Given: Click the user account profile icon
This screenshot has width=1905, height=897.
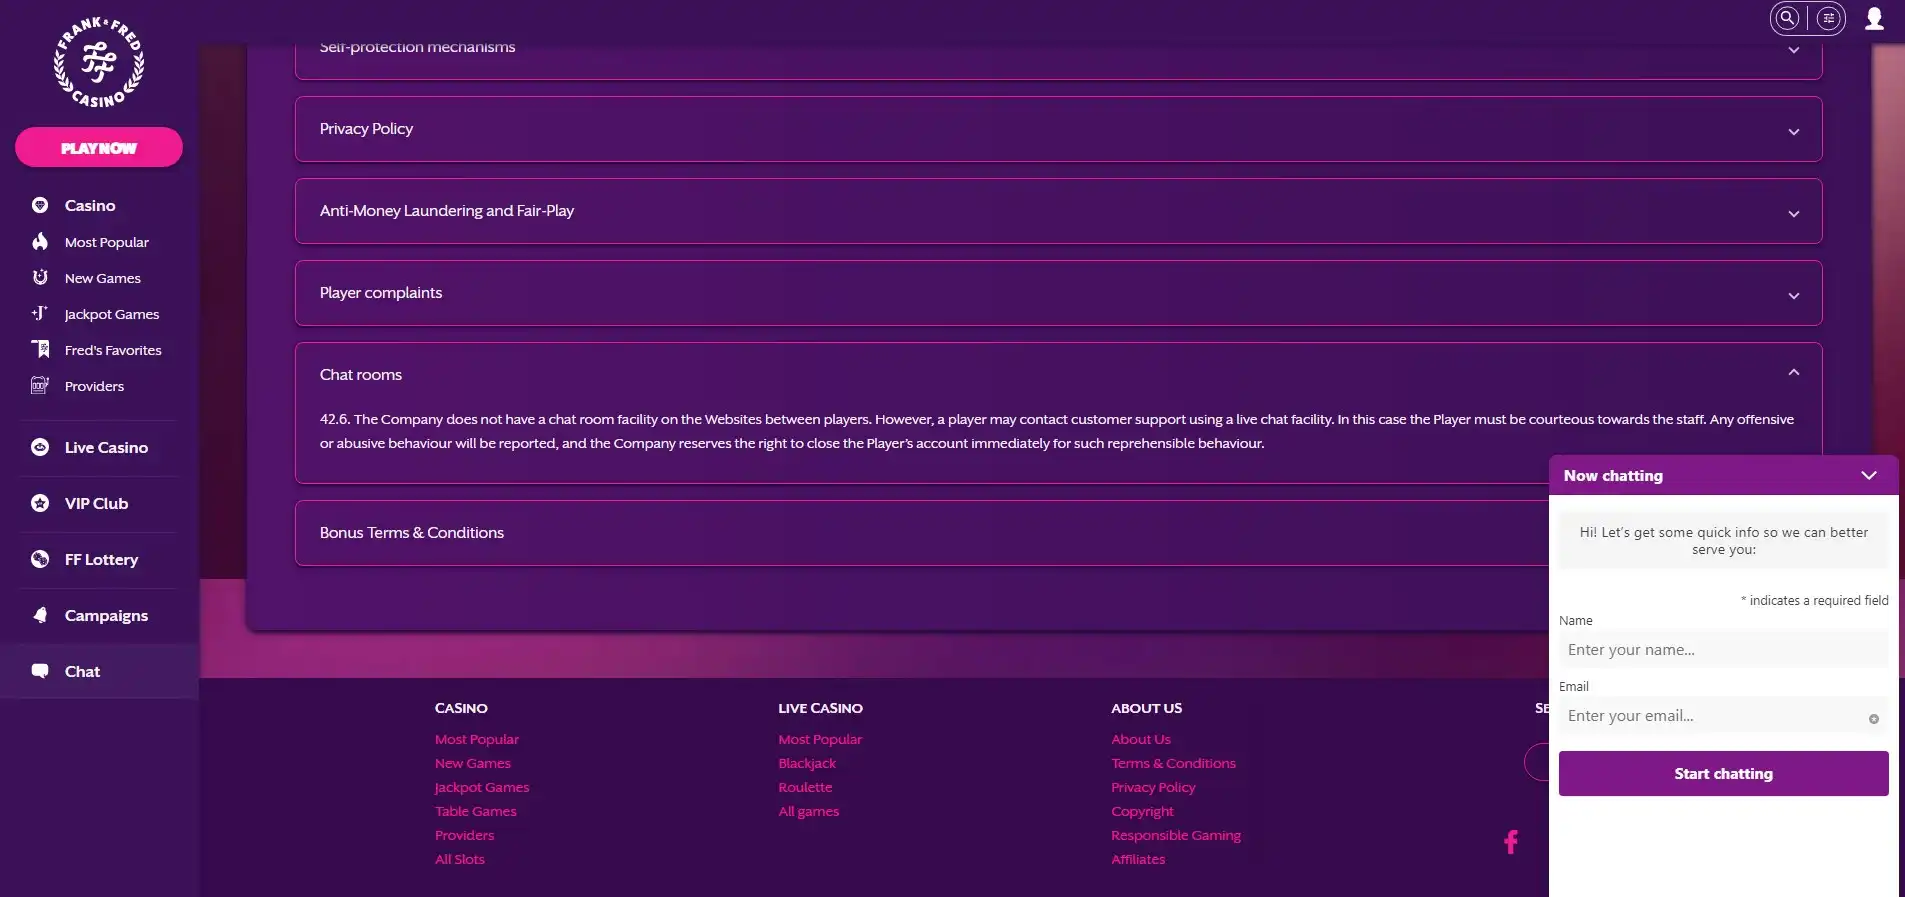Looking at the screenshot, I should point(1874,19).
